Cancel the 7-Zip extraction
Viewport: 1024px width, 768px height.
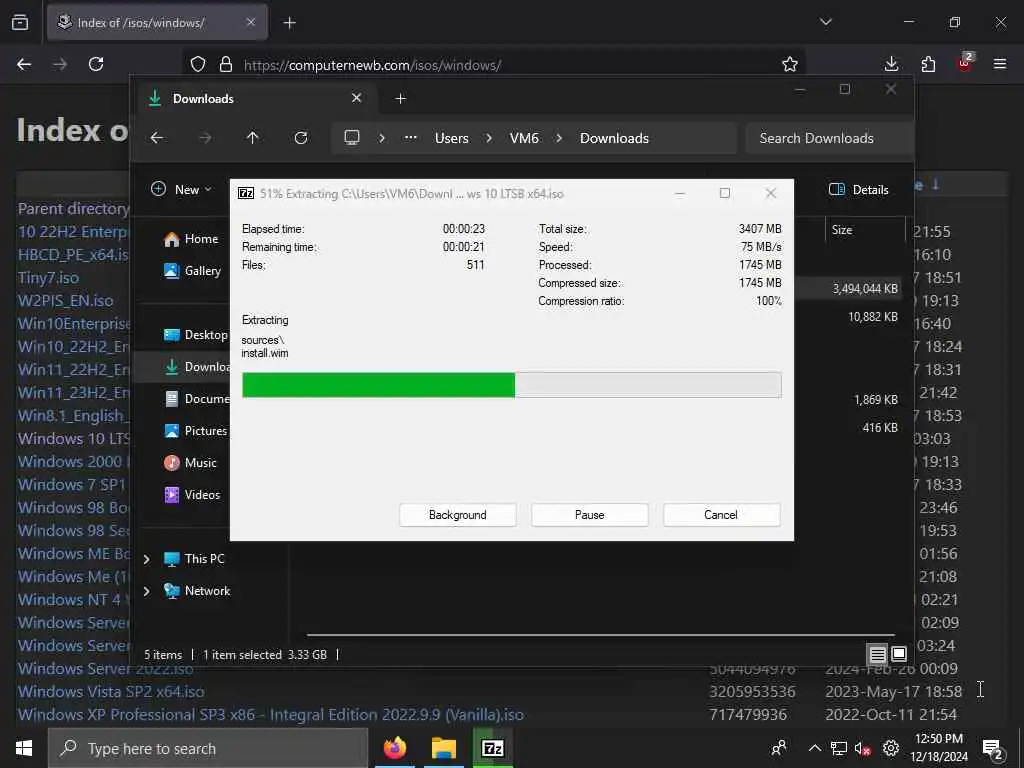pyautogui.click(x=721, y=515)
